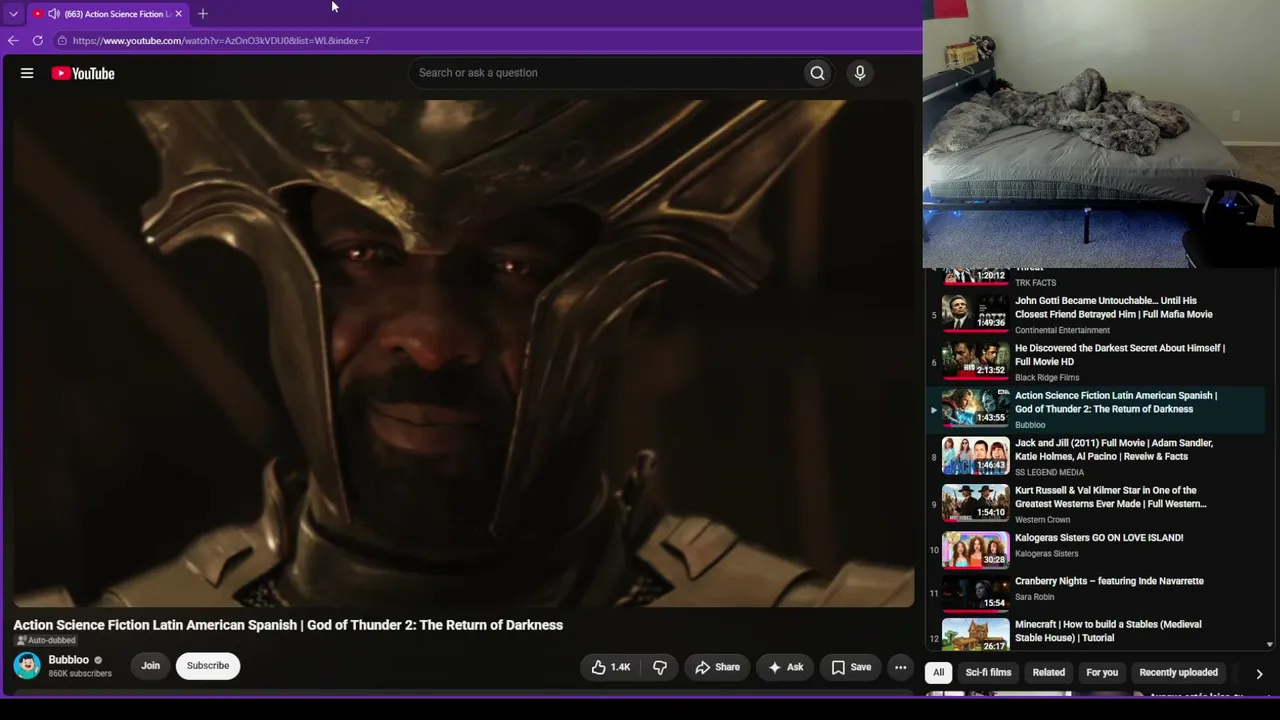The width and height of the screenshot is (1280, 720).
Task: Open a new browser tab
Action: coord(203,14)
